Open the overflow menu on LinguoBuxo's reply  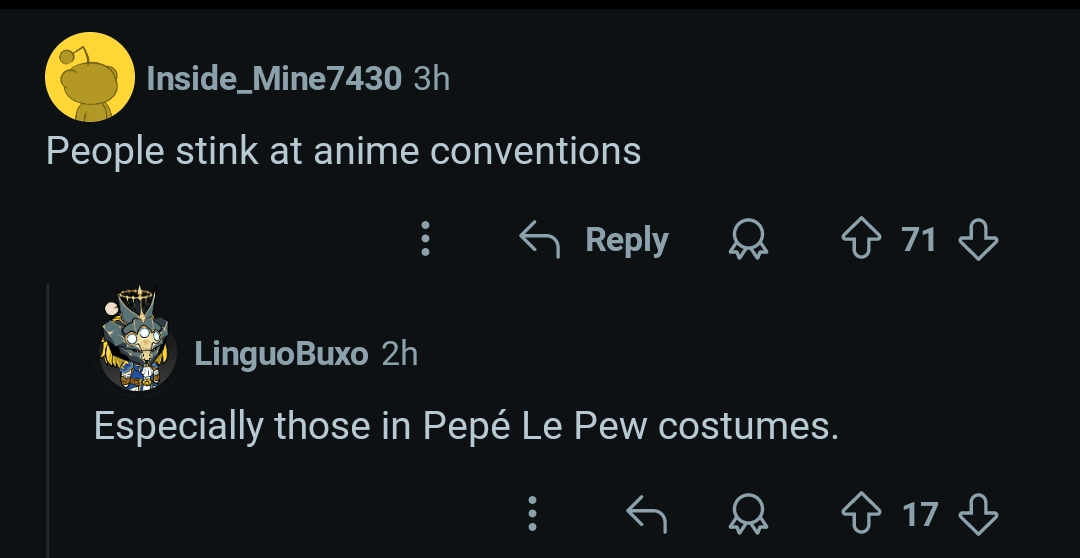pyautogui.click(x=533, y=514)
